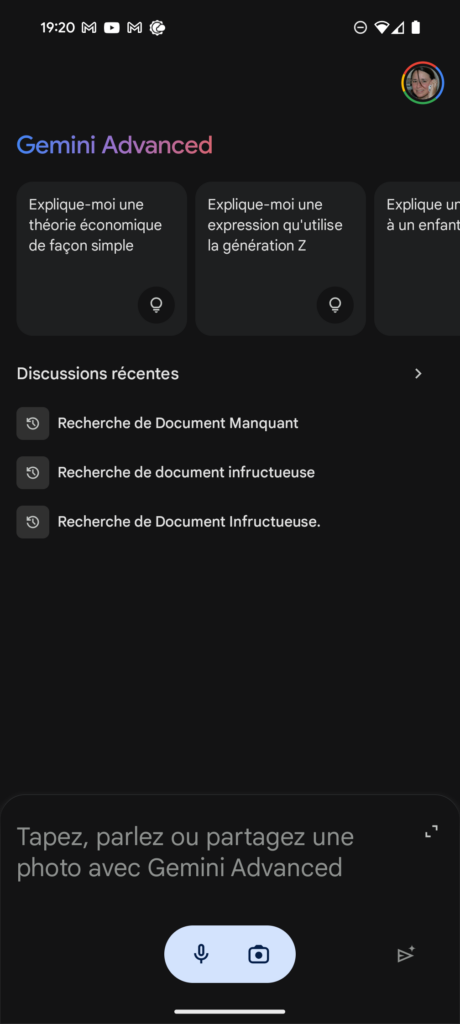This screenshot has width=460, height=1024.
Task: Tap the Discussions récentes heading
Action: (97, 374)
